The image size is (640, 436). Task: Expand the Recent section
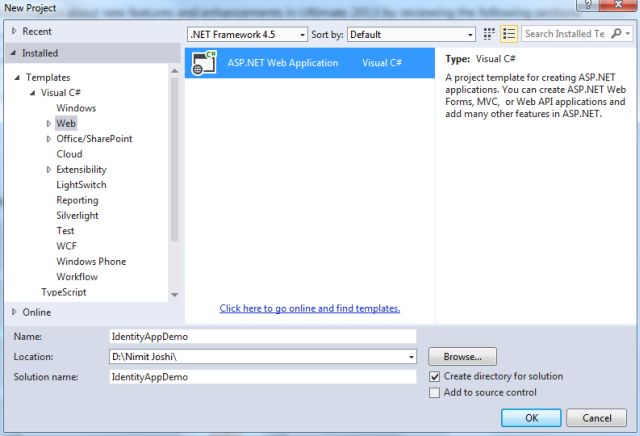14,31
